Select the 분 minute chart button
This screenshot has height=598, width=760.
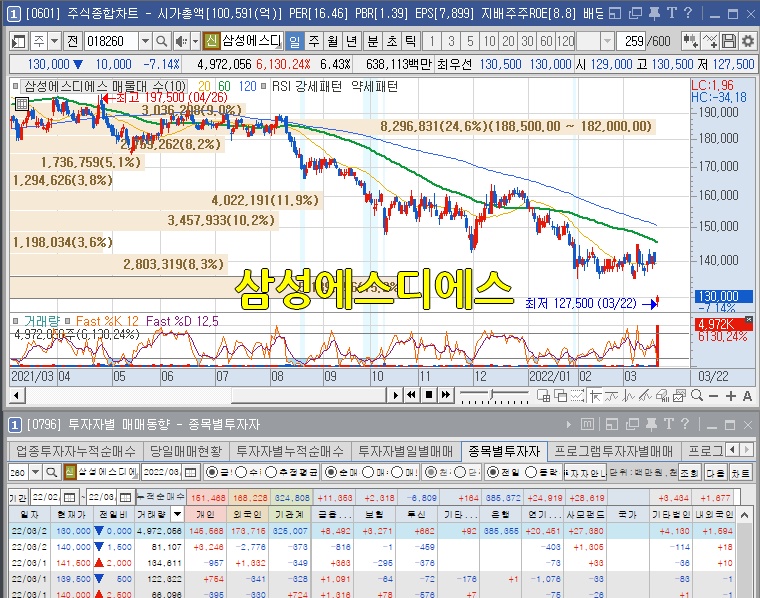click(x=372, y=42)
